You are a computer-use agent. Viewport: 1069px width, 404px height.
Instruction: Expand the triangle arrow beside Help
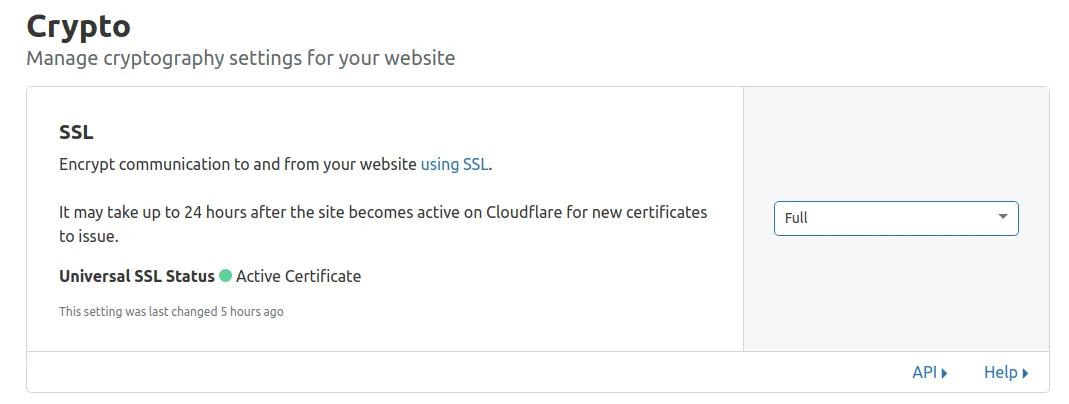[1025, 373]
